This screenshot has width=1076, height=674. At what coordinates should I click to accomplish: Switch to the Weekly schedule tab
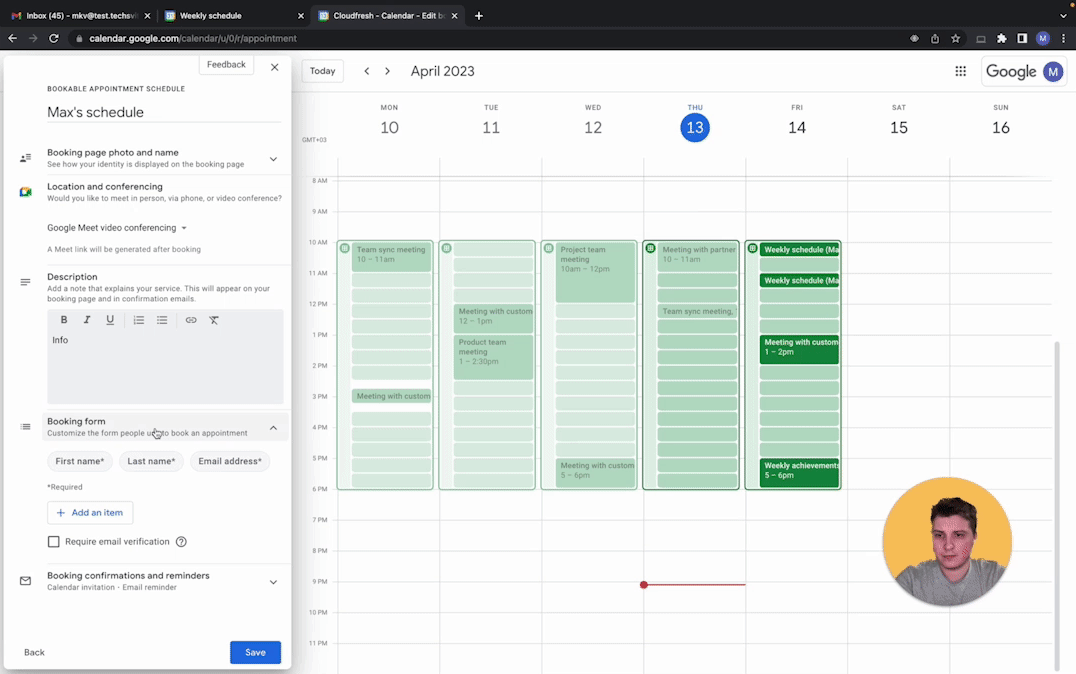click(x=233, y=16)
